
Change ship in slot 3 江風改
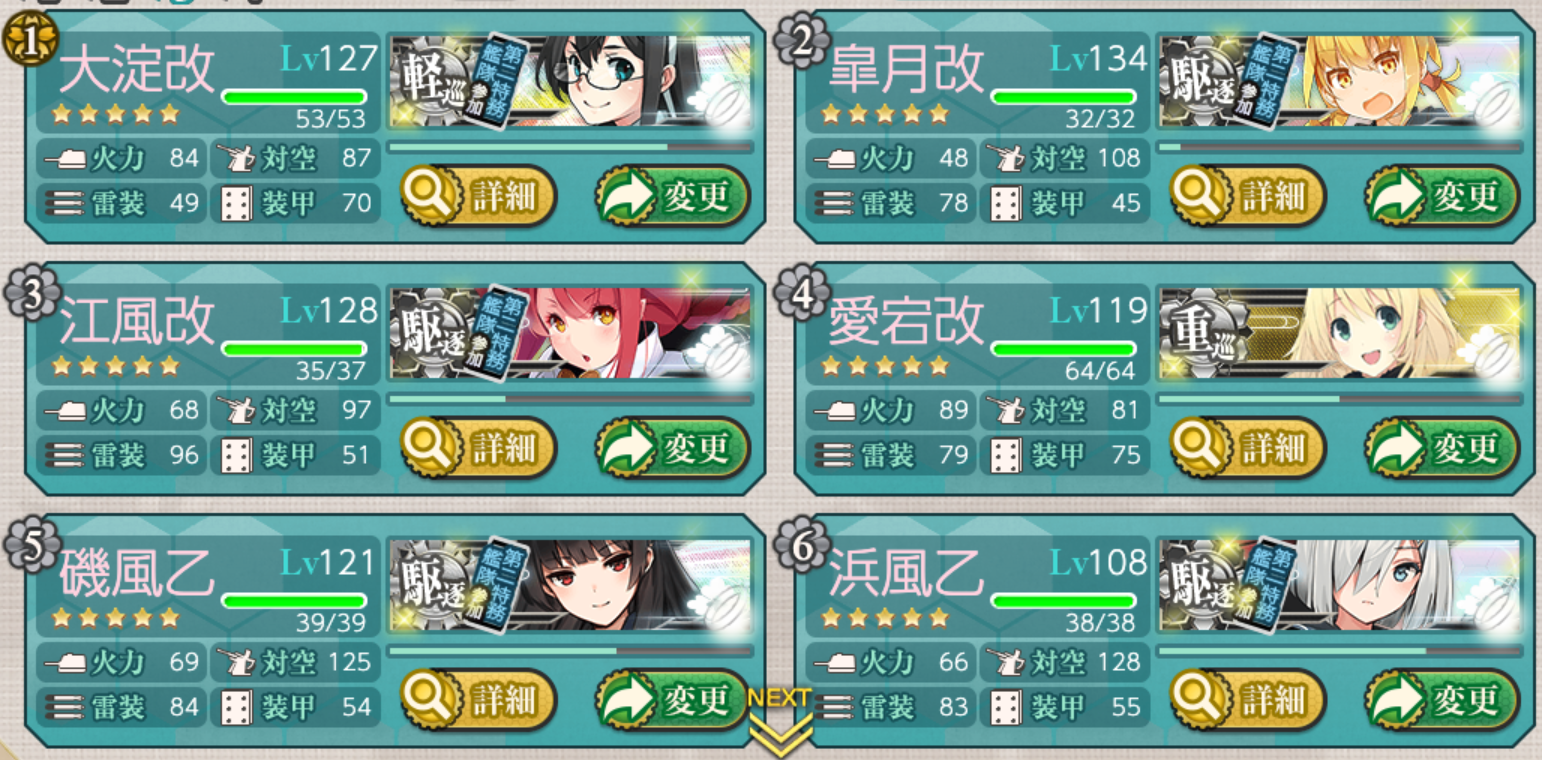[x=672, y=448]
